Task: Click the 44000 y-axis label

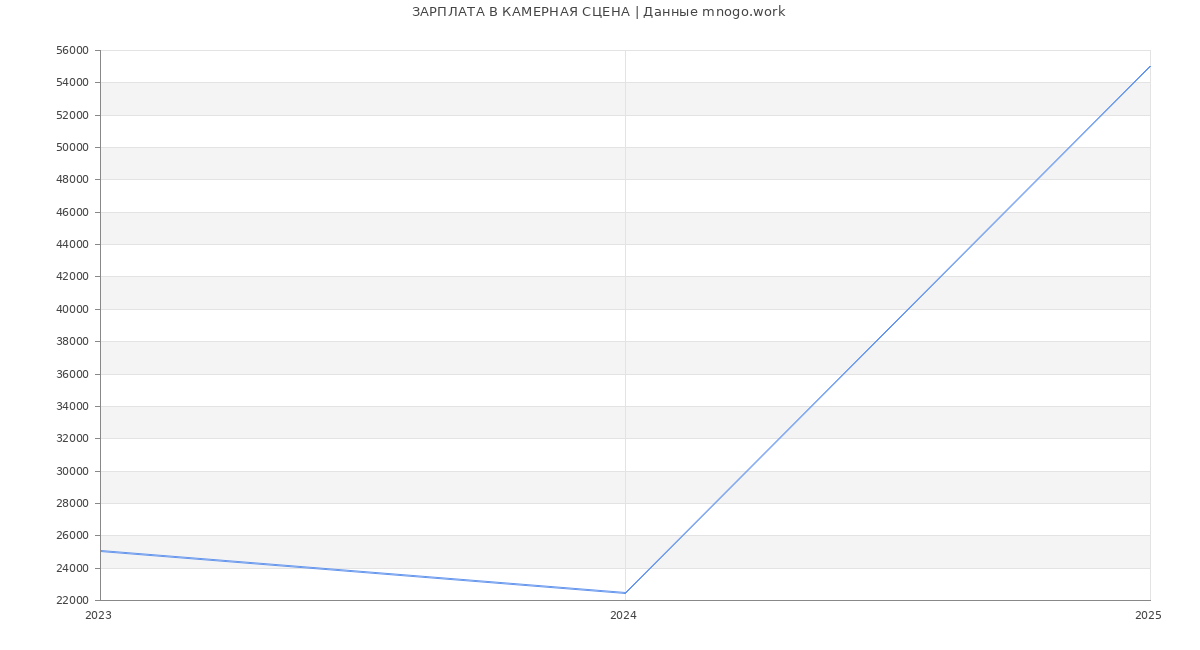Action: [x=72, y=245]
